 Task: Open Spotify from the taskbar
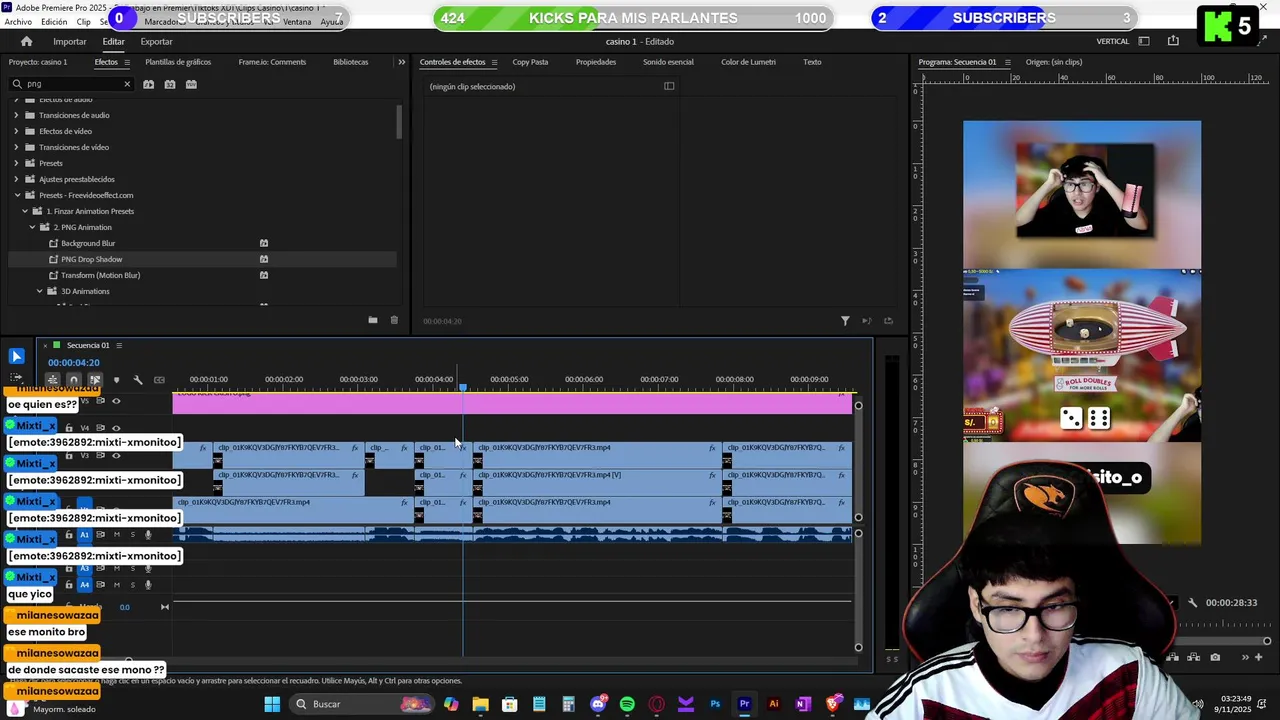click(x=627, y=704)
